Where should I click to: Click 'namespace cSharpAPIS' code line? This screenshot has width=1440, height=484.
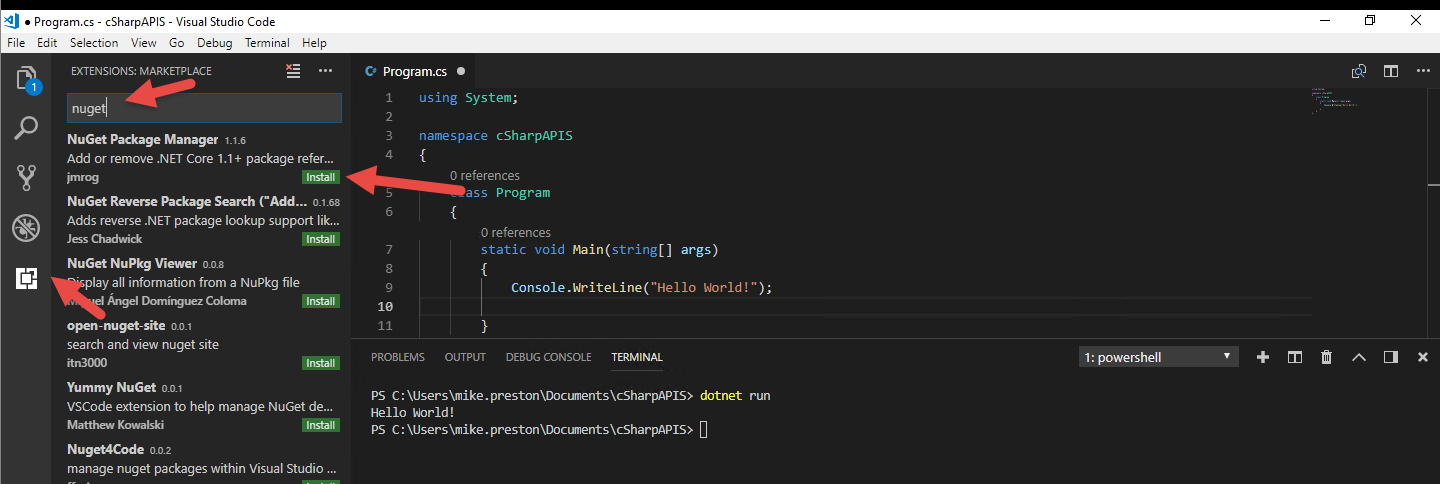pos(496,135)
